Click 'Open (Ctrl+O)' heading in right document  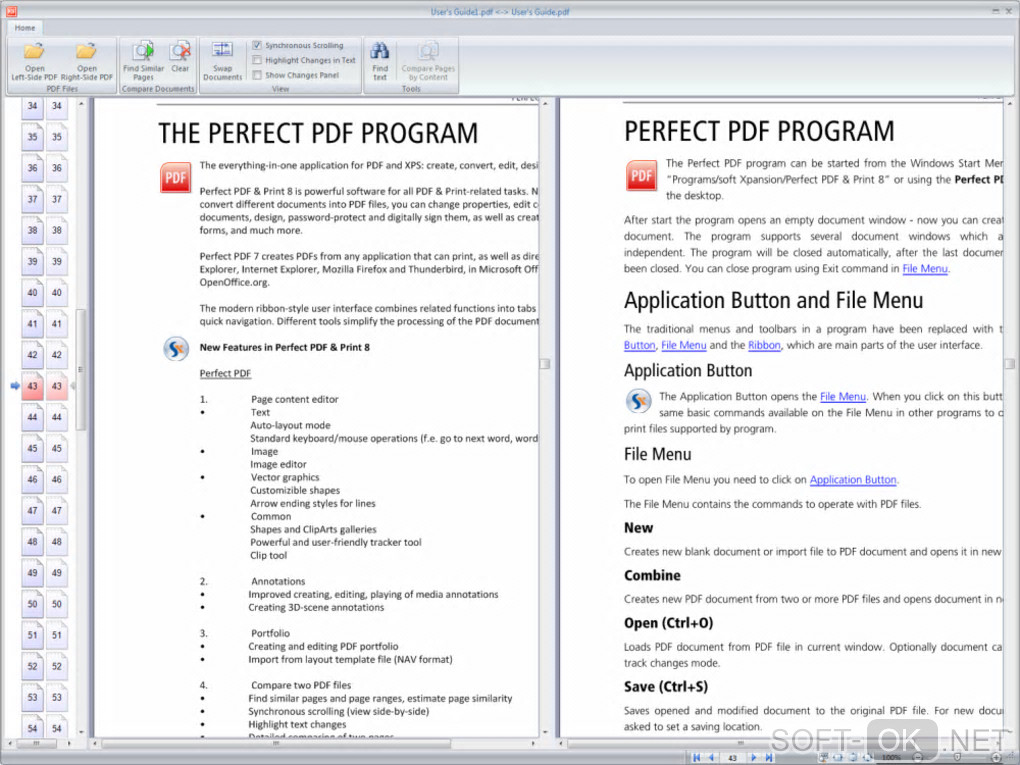pyautogui.click(x=668, y=623)
